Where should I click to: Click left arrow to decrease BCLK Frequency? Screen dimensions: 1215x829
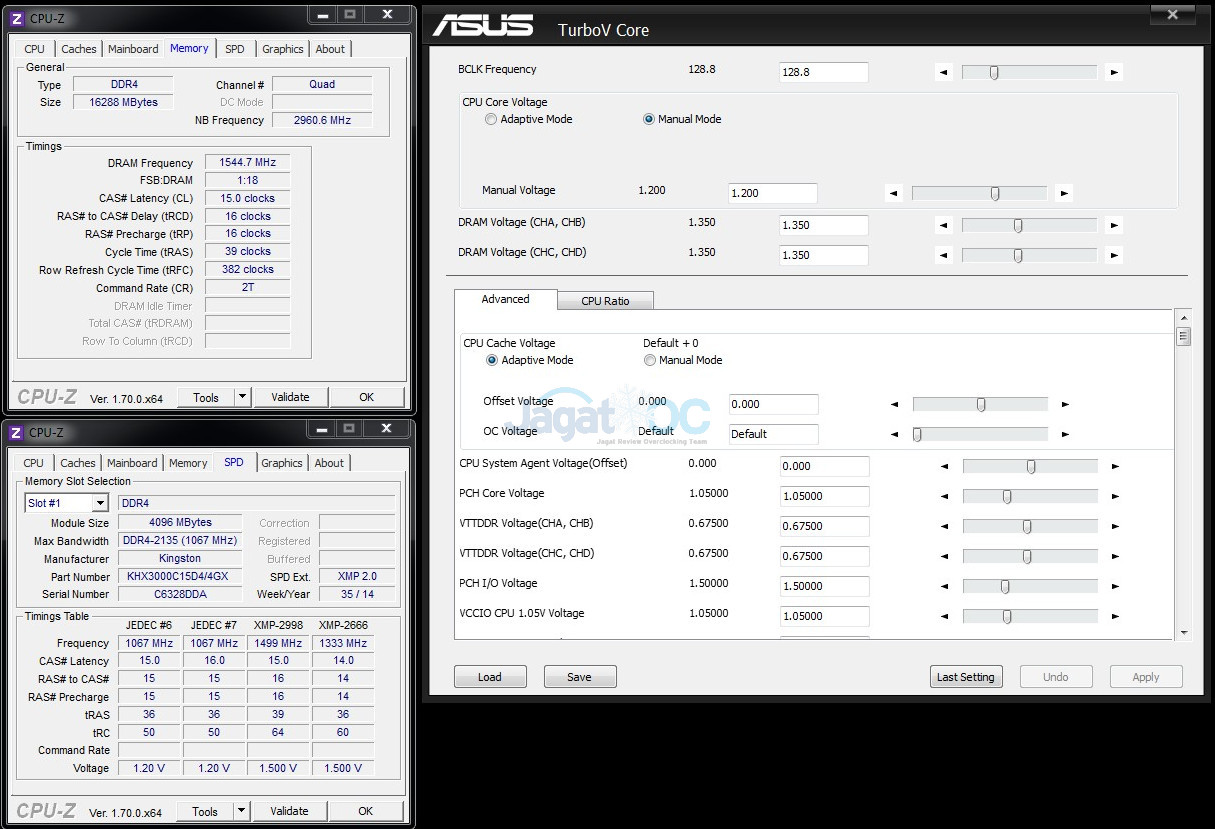click(x=943, y=72)
